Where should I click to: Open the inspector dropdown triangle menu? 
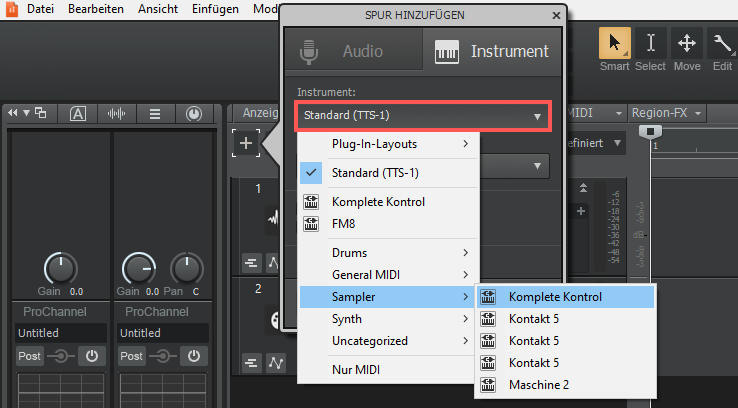(x=26, y=112)
